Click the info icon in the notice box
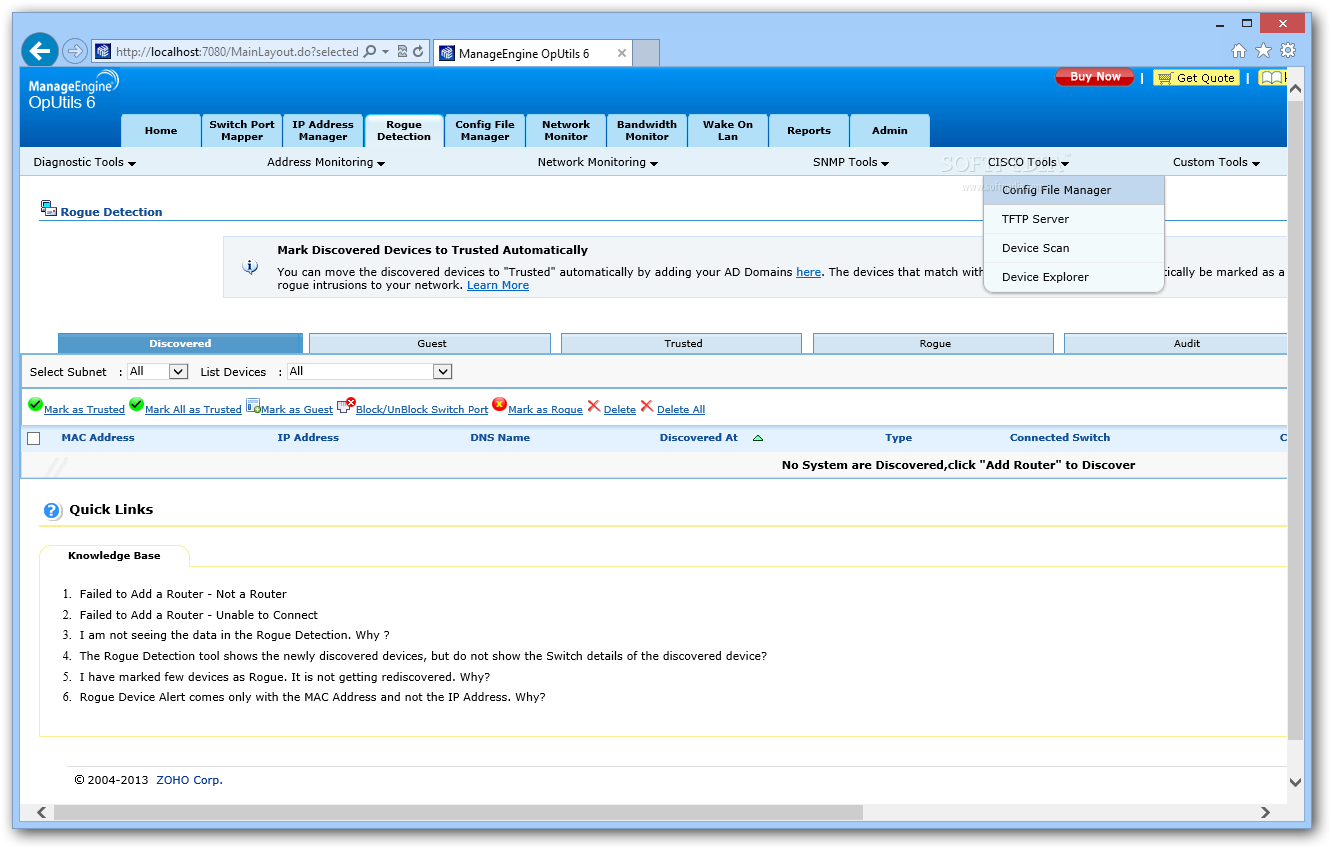 (250, 267)
